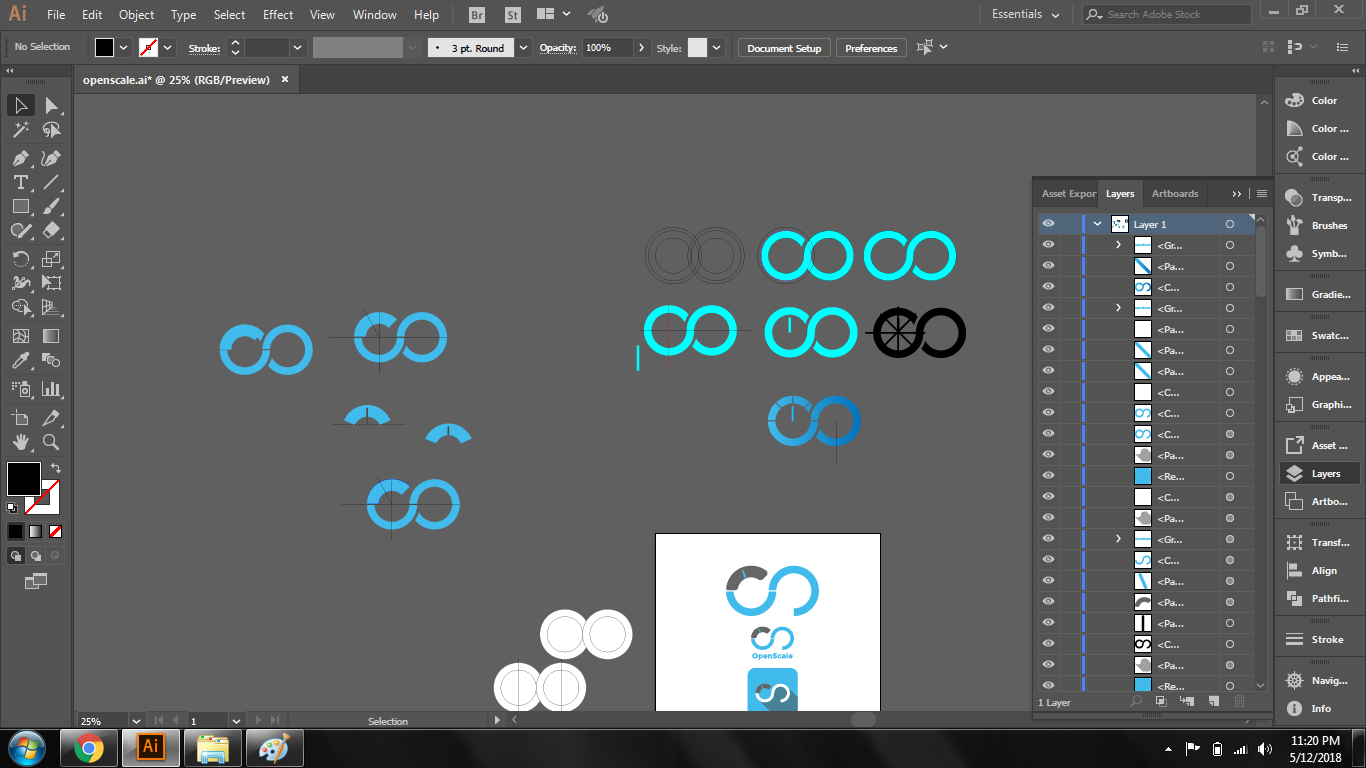The width and height of the screenshot is (1366, 768).
Task: Click the stroke color swatch in control bar
Action: tap(148, 47)
